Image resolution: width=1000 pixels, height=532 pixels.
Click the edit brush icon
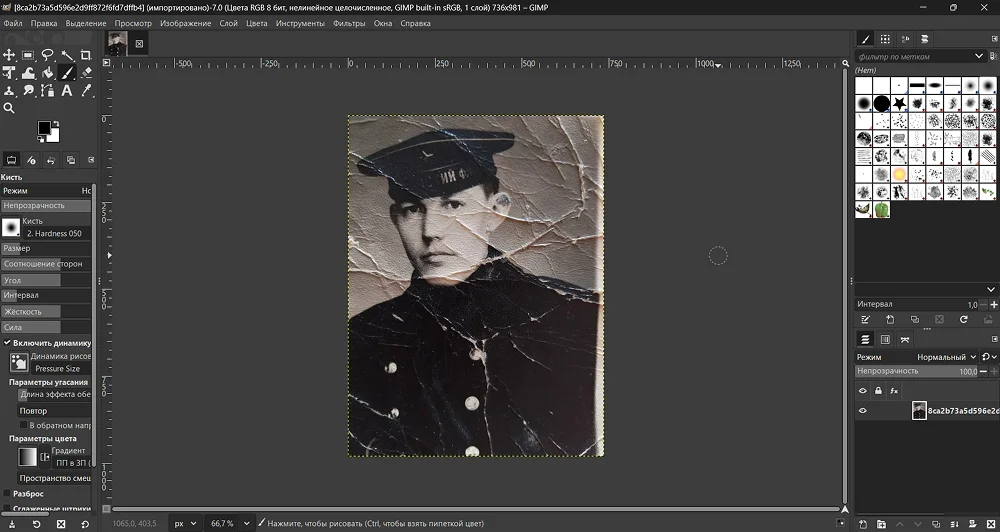coord(865,320)
